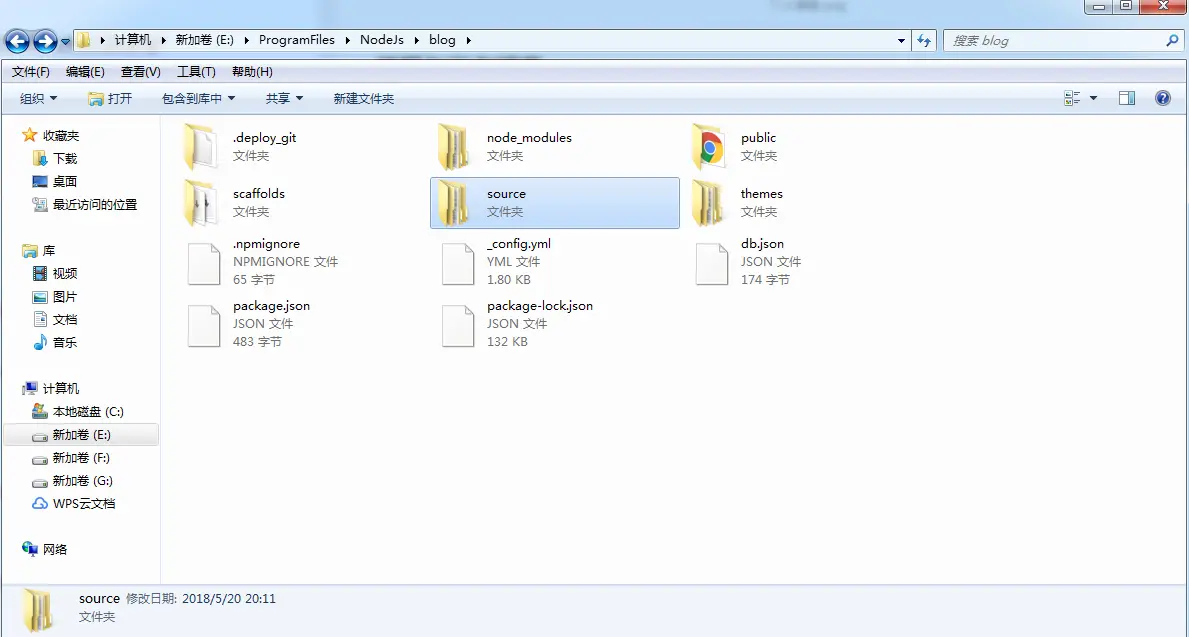
Task: Open the 工具(T) menu
Action: click(196, 71)
